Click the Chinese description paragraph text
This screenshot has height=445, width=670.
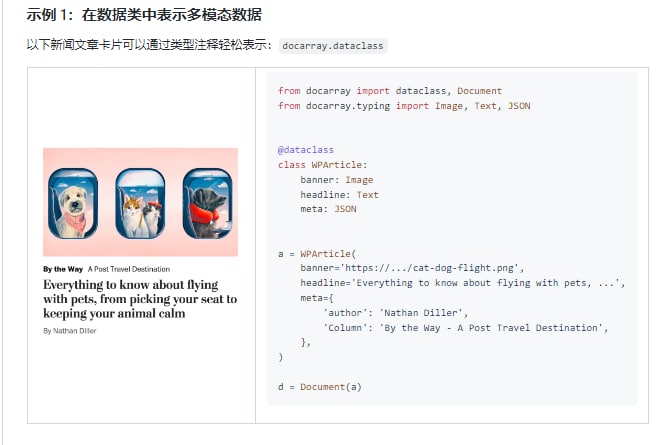point(150,46)
